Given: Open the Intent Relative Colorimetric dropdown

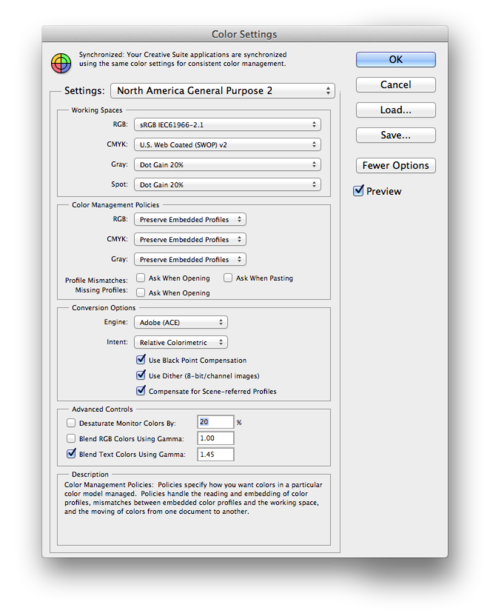Looking at the screenshot, I should [x=181, y=342].
